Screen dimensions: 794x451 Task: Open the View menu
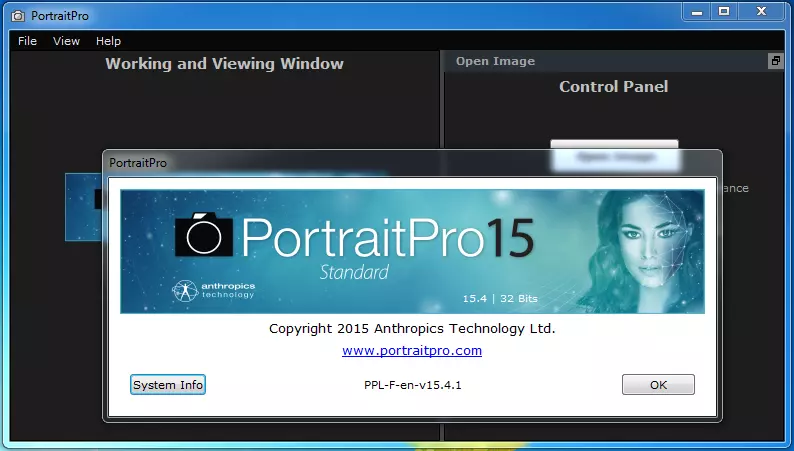[66, 41]
